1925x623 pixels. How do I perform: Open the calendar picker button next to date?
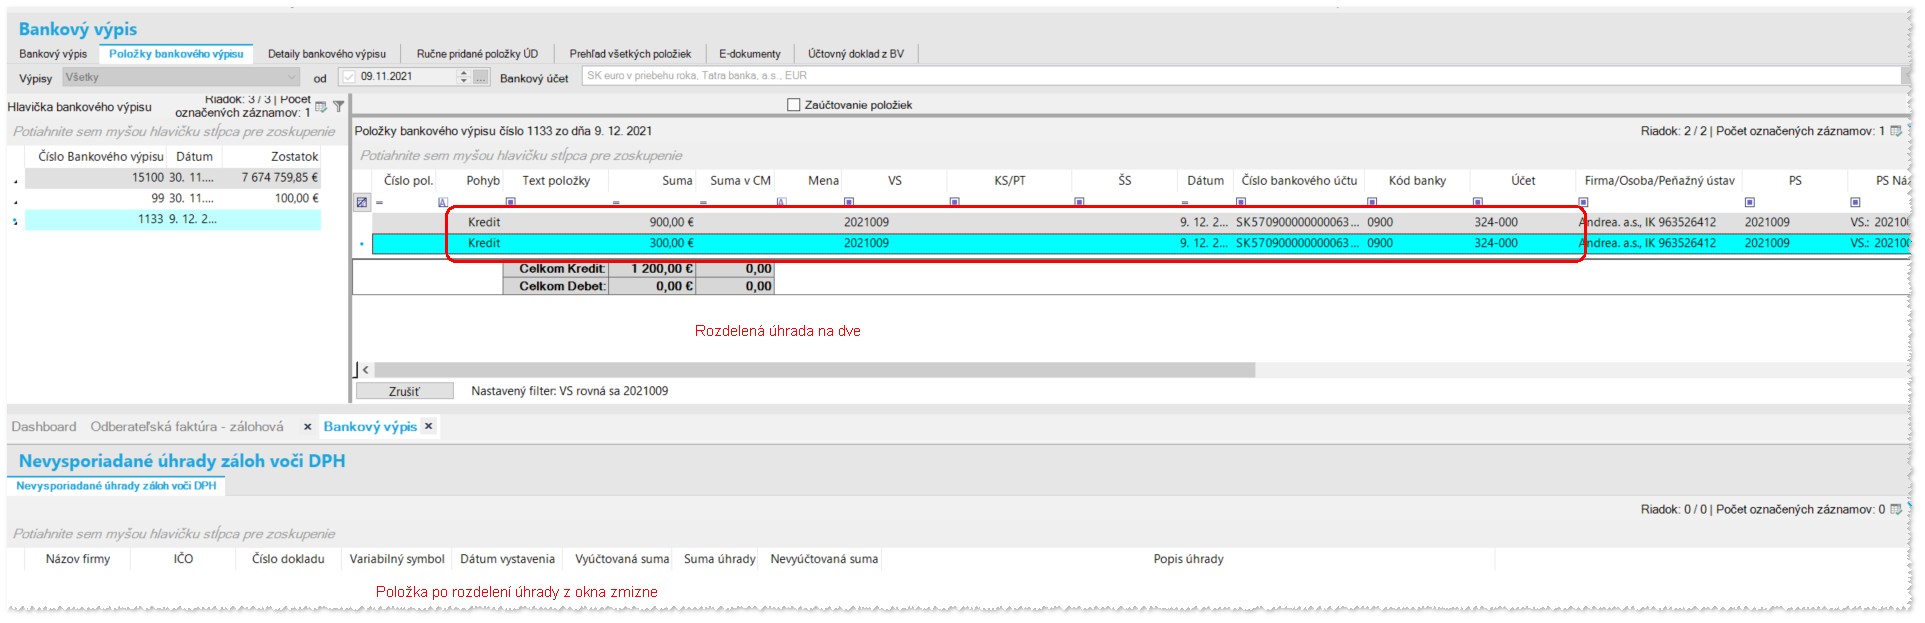[481, 77]
